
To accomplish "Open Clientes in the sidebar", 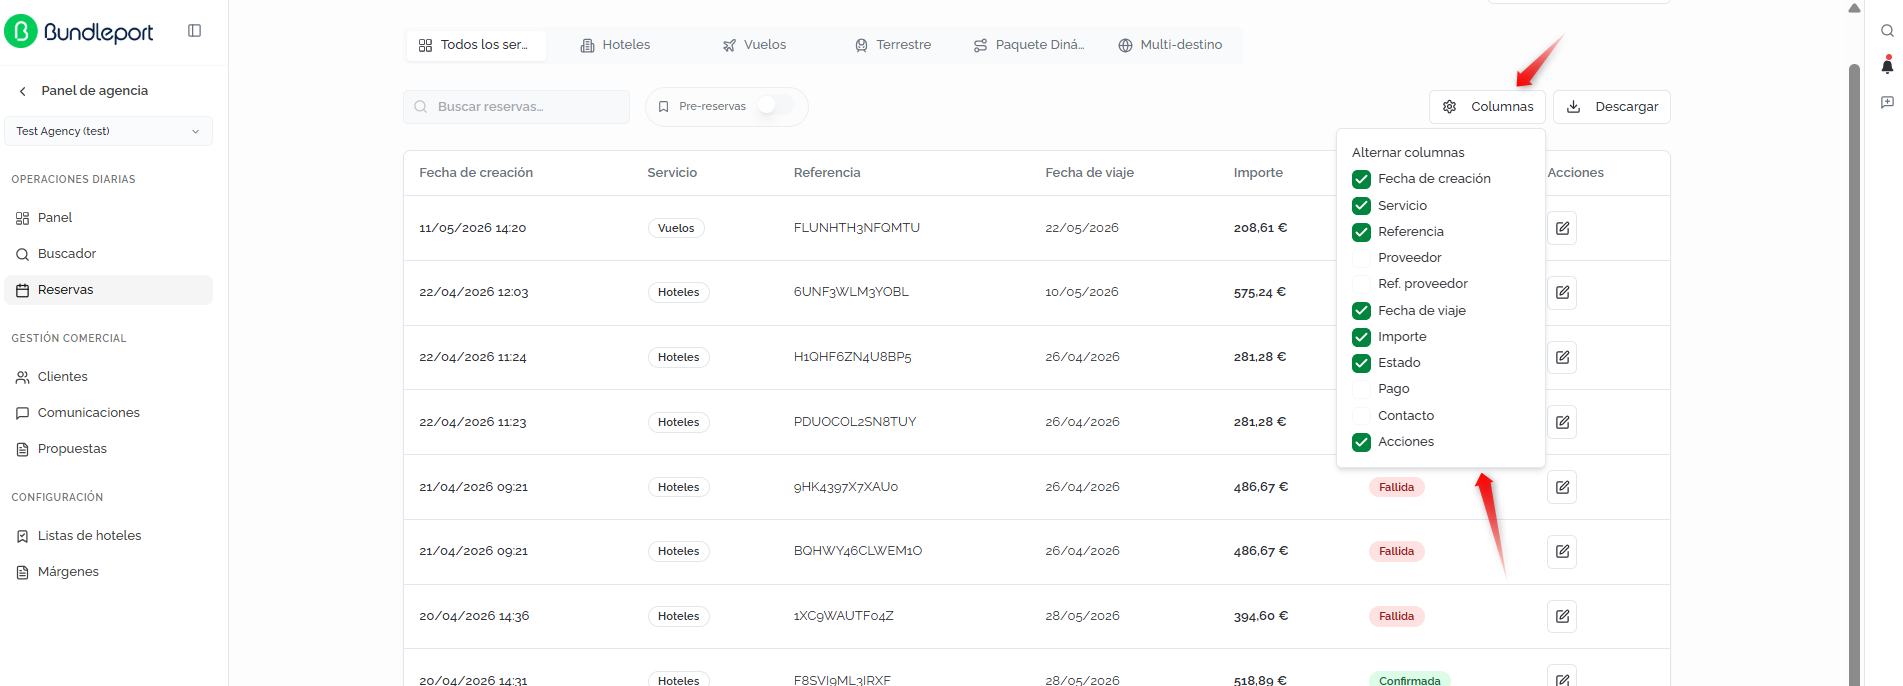I will 108,377.
